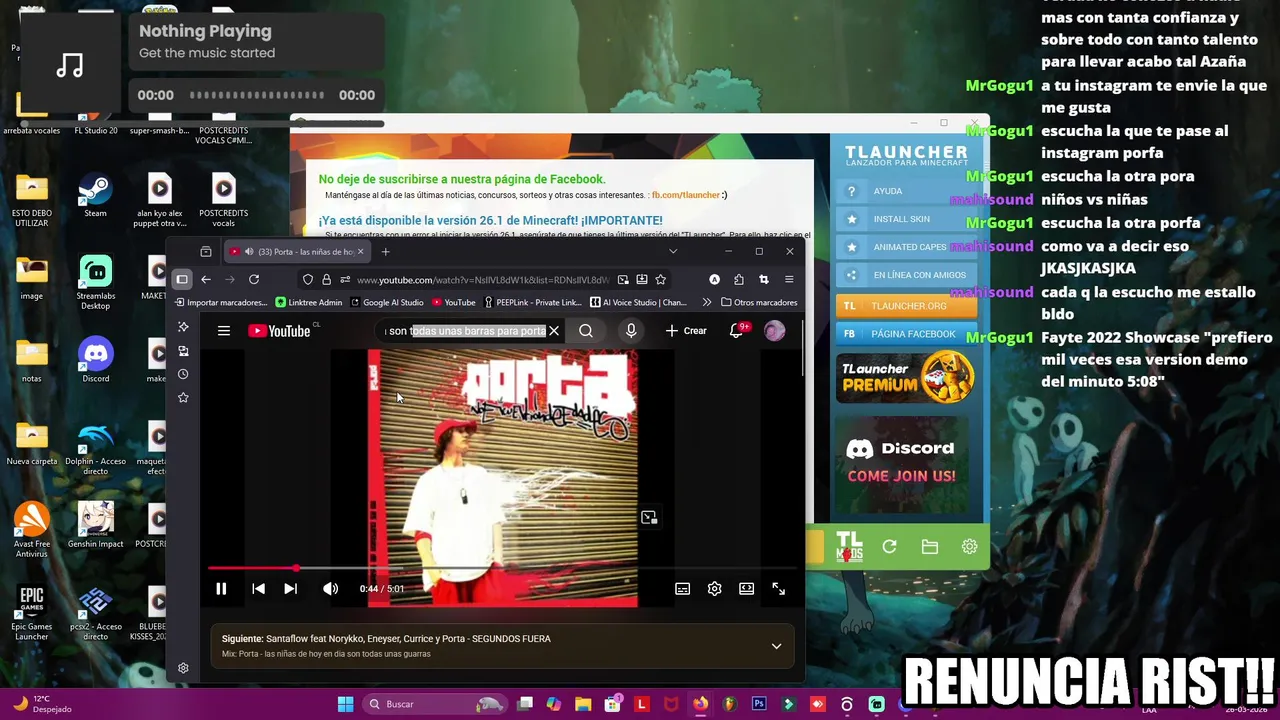Open Linktree Admin bookmark
The height and width of the screenshot is (720, 1280).
click(x=309, y=302)
